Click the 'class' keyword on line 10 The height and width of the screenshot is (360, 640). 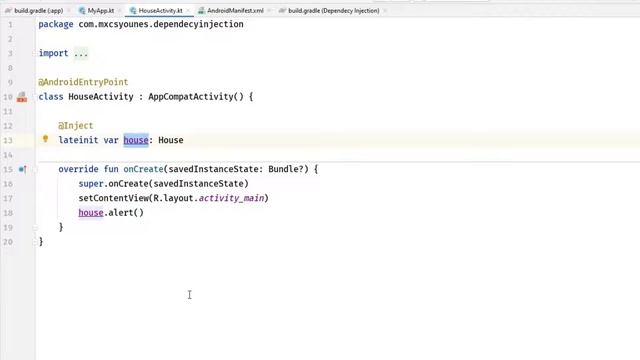click(x=51, y=97)
